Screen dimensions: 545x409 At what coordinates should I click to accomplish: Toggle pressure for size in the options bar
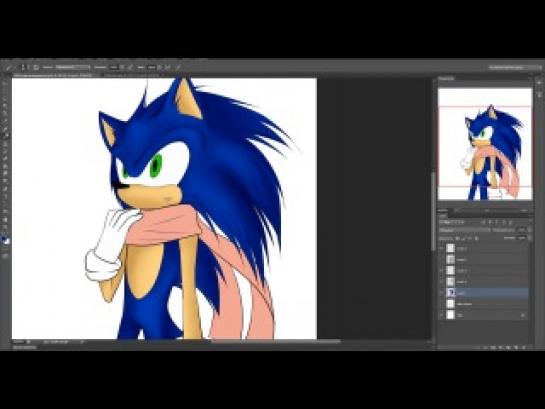[x=178, y=67]
